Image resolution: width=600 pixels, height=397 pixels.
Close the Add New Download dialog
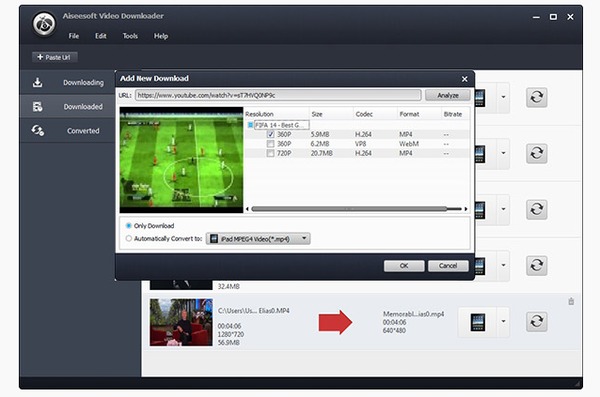465,79
